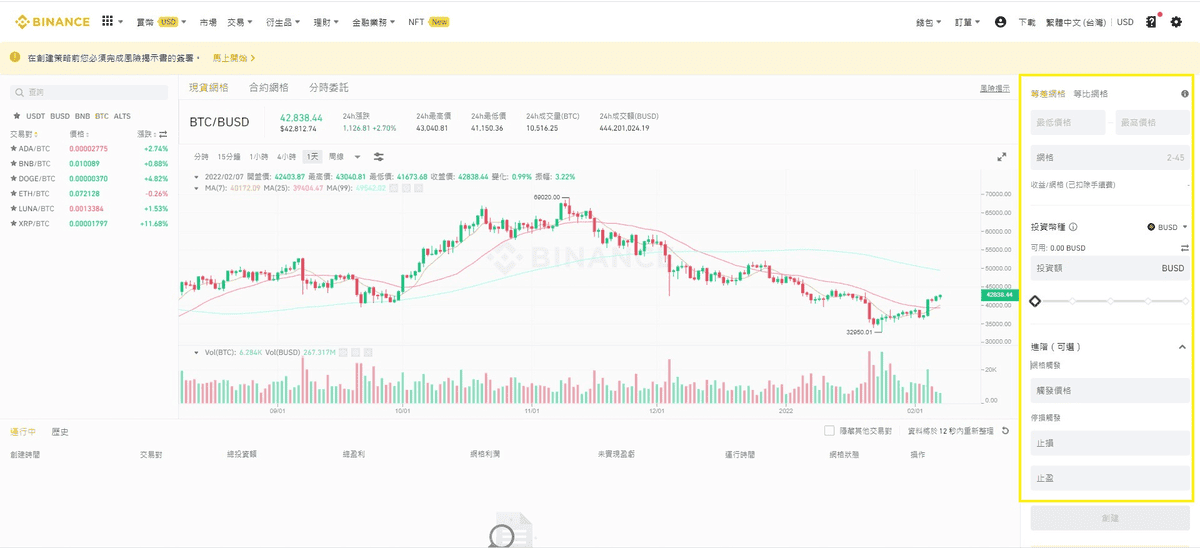Click the 下載 link
Image resolution: width=1200 pixels, height=548 pixels.
point(1027,22)
